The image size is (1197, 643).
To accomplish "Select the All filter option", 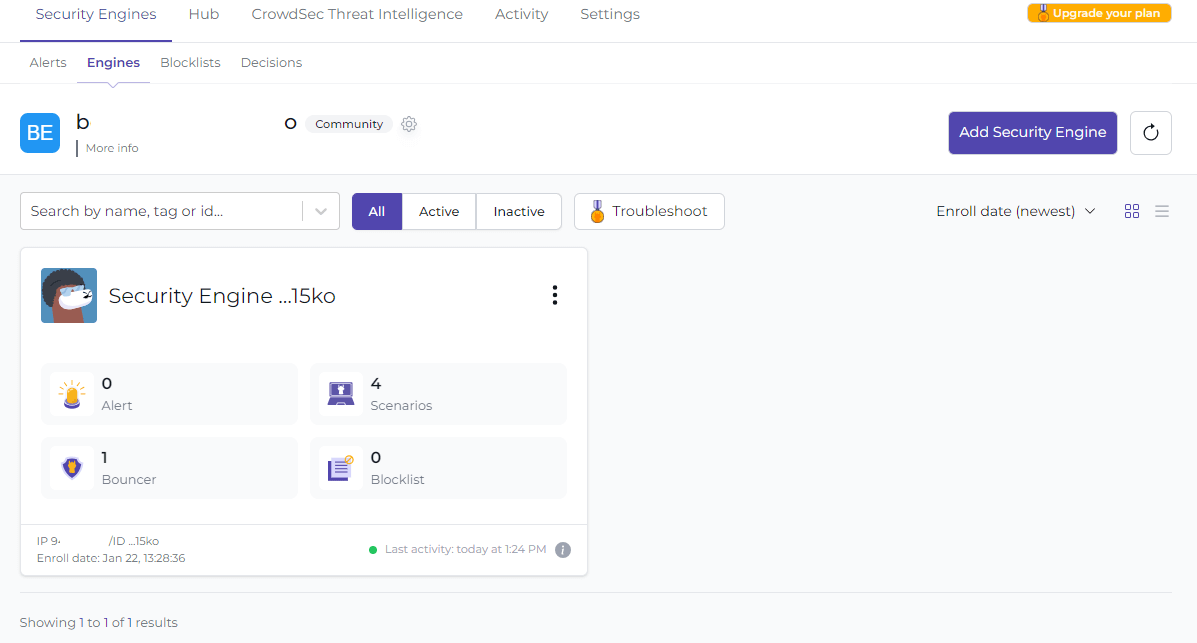I will pos(376,211).
